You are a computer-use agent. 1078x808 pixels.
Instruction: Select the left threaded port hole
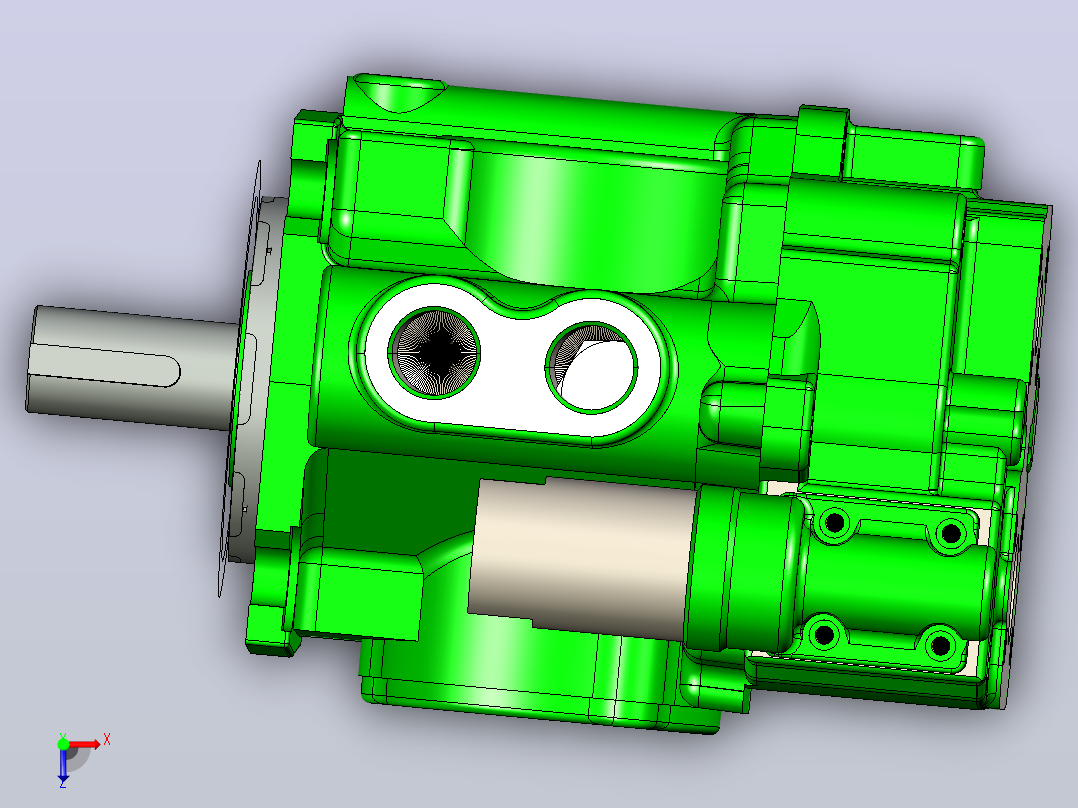click(434, 353)
